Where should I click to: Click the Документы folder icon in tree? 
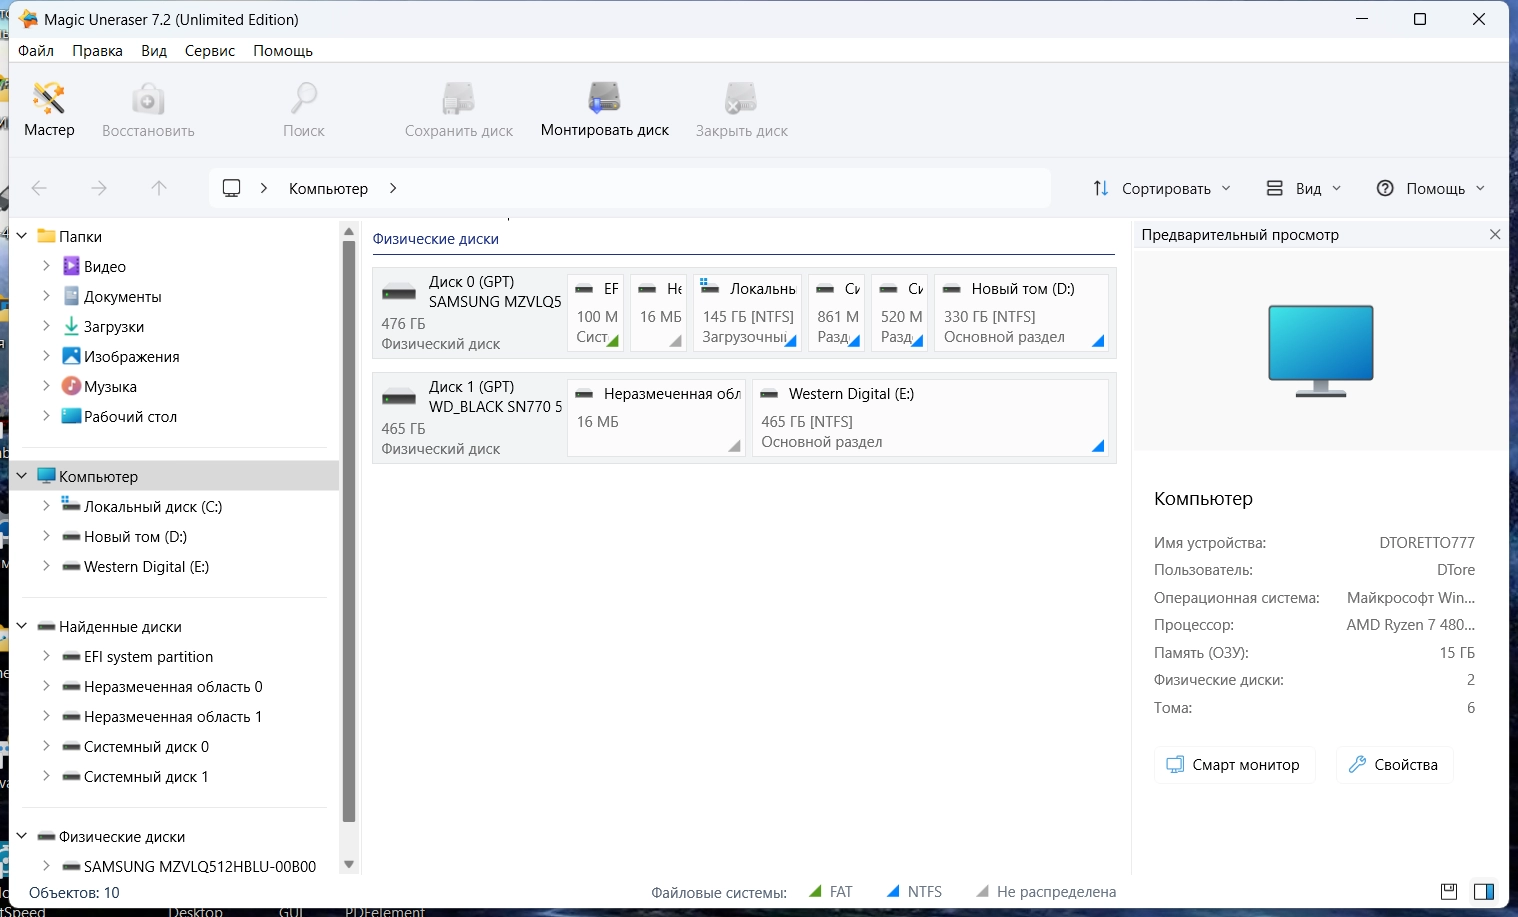point(71,296)
